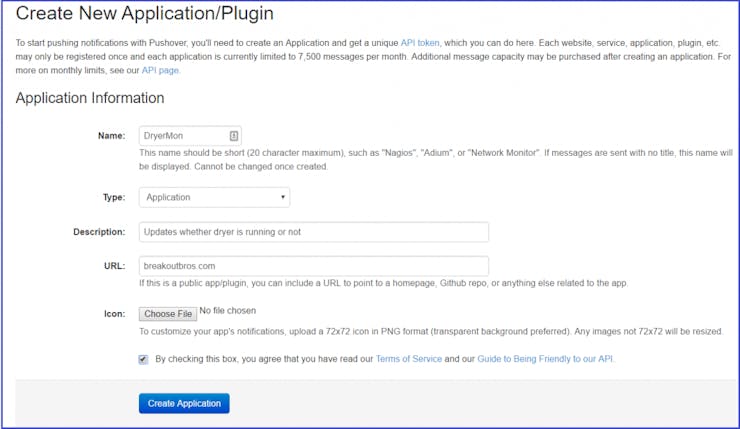
Task: Click the Choose File button for the icon
Action: click(168, 314)
